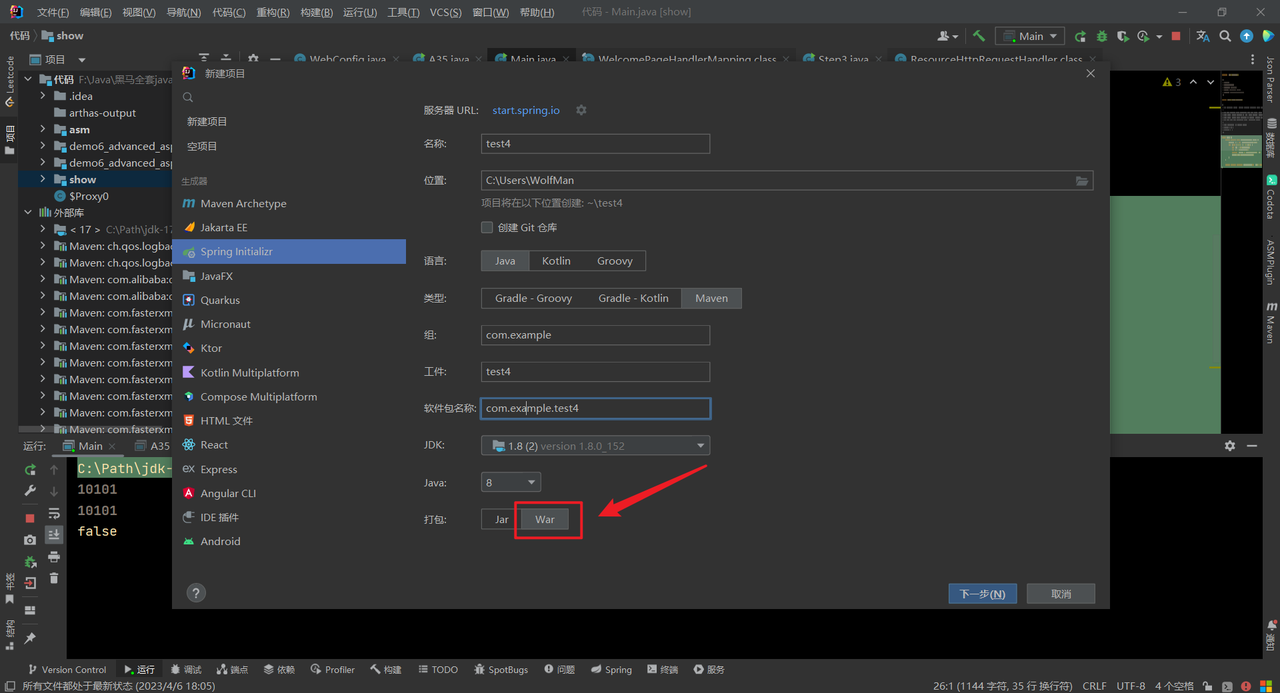Open project panel settings gear icon
This screenshot has width=1280, height=693.
[253, 60]
